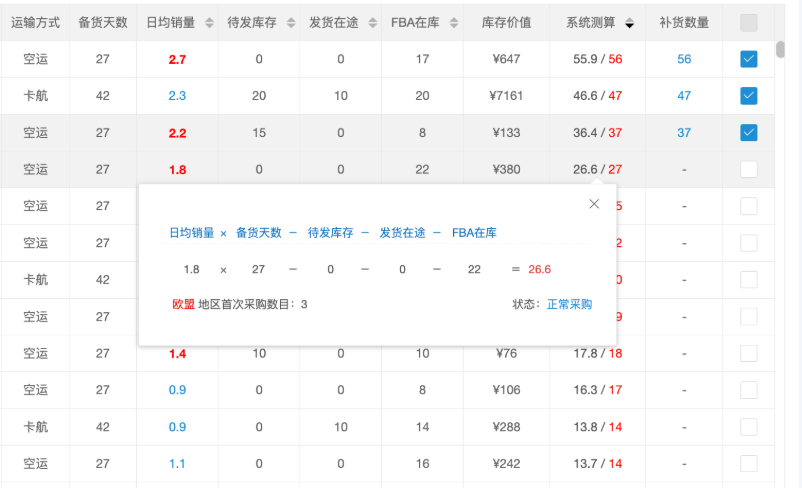Click the 补货数量 value 56
The height and width of the screenshot is (488, 802).
684,60
